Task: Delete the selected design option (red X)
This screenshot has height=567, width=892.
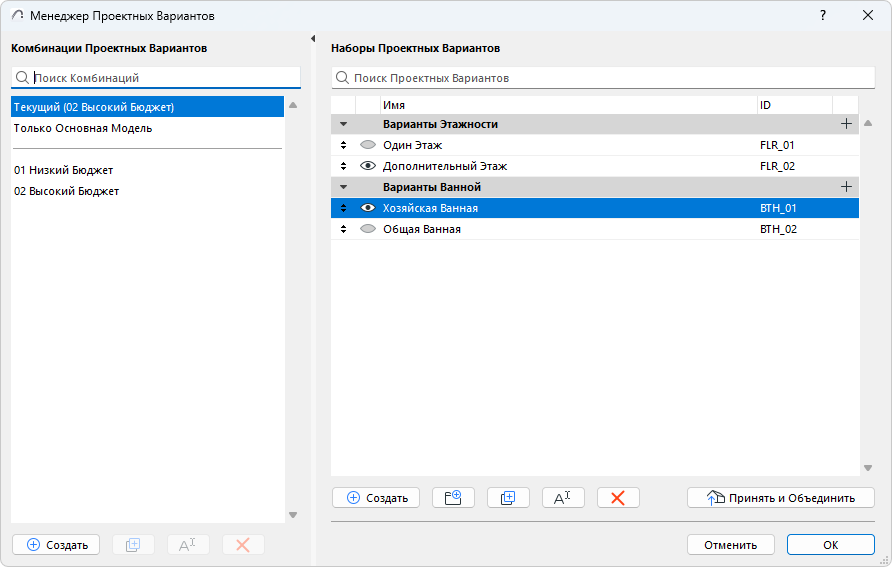Action: pos(618,497)
